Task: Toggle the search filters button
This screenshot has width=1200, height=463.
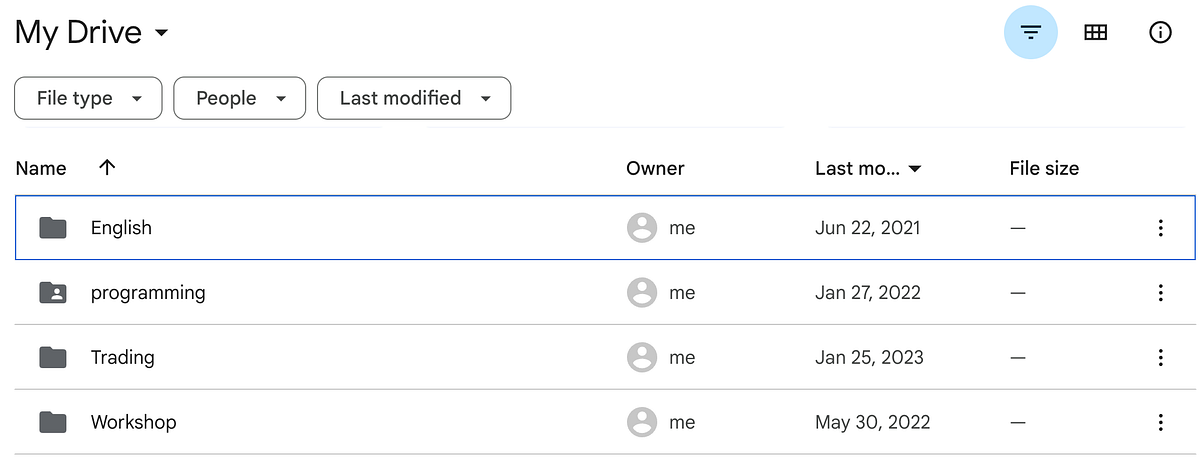Action: (x=1030, y=33)
